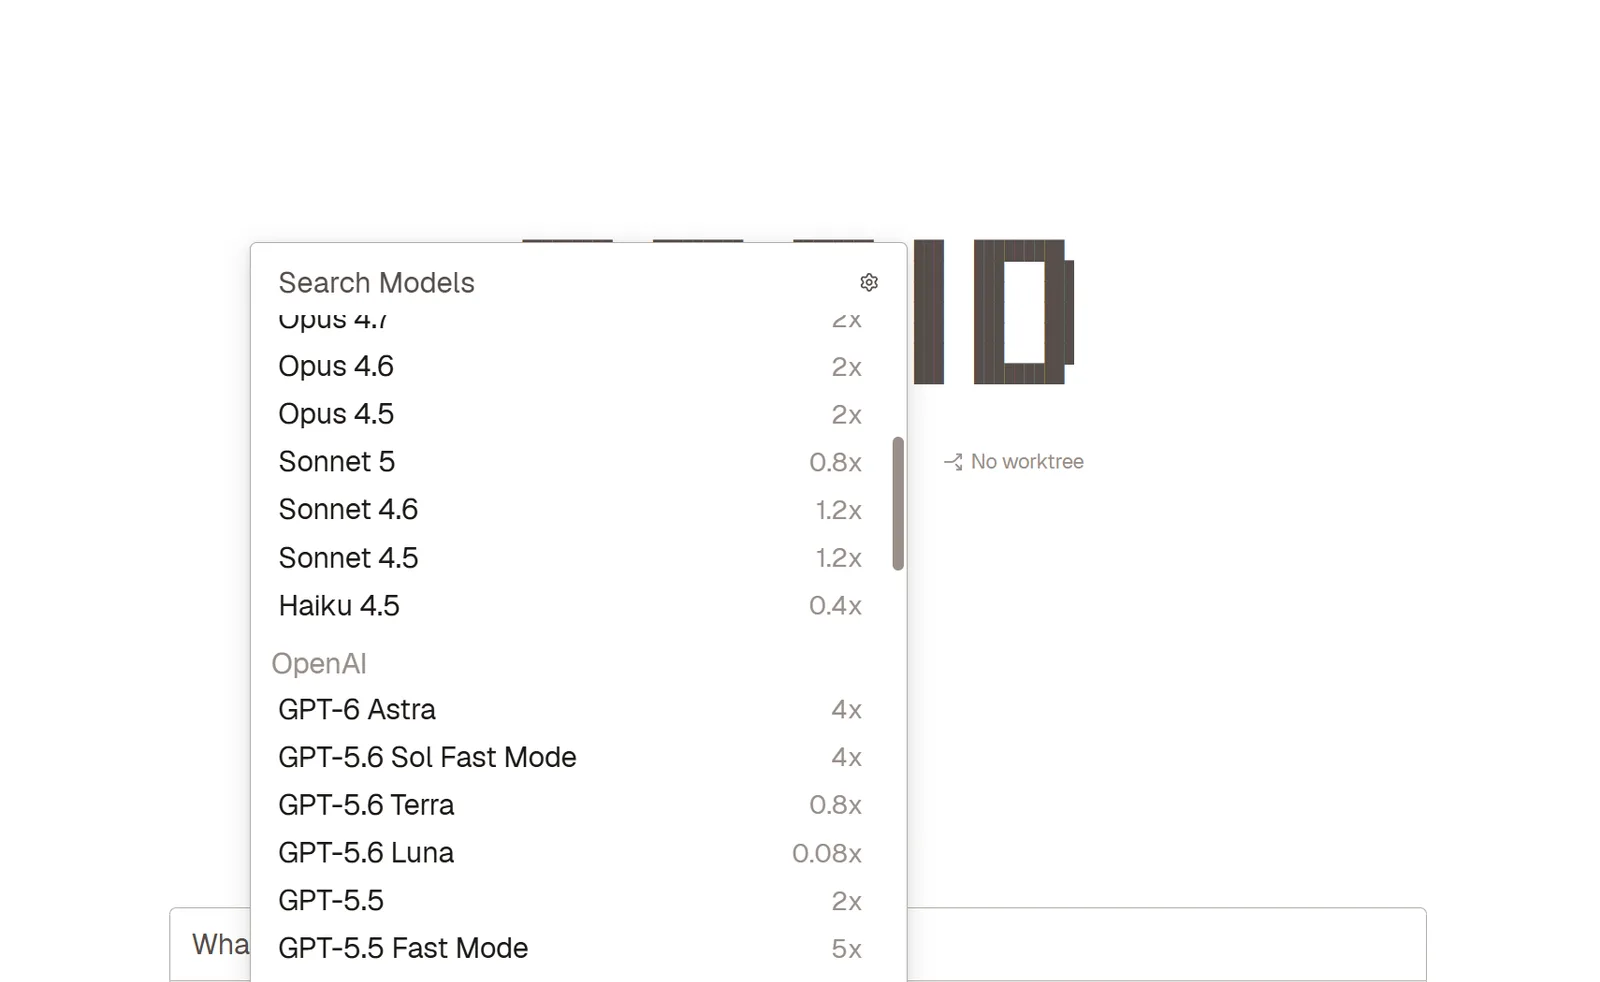Pick the Sonnet 4.5 model
Screen dimensions: 1600x982
click(570, 558)
